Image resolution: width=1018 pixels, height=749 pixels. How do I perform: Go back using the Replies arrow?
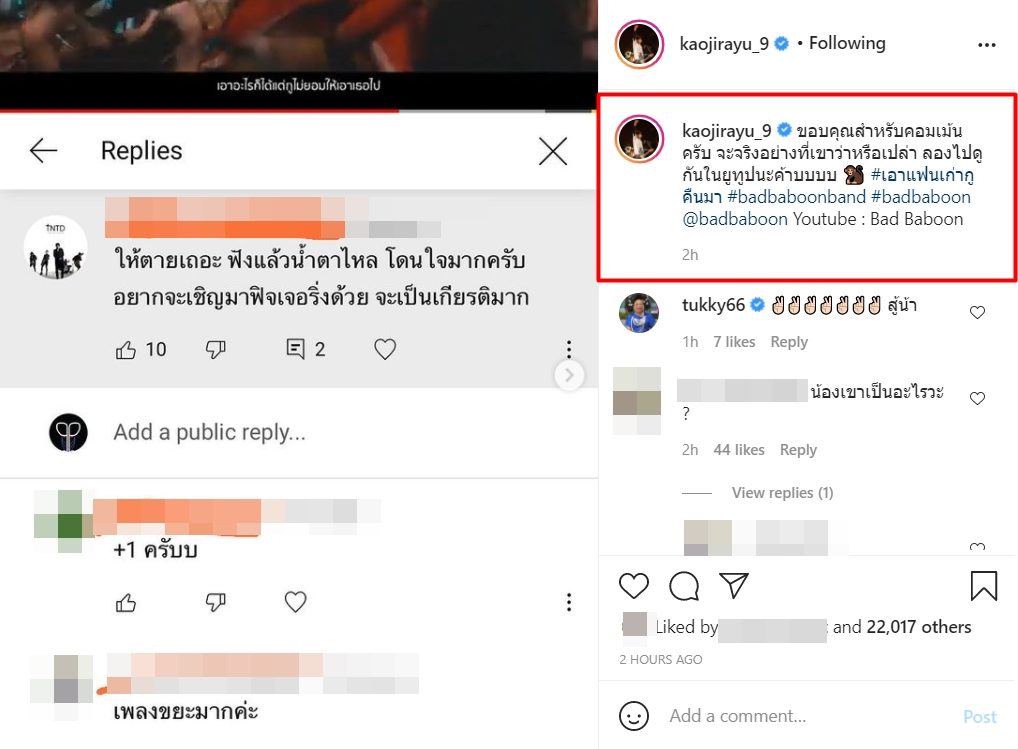(x=43, y=151)
